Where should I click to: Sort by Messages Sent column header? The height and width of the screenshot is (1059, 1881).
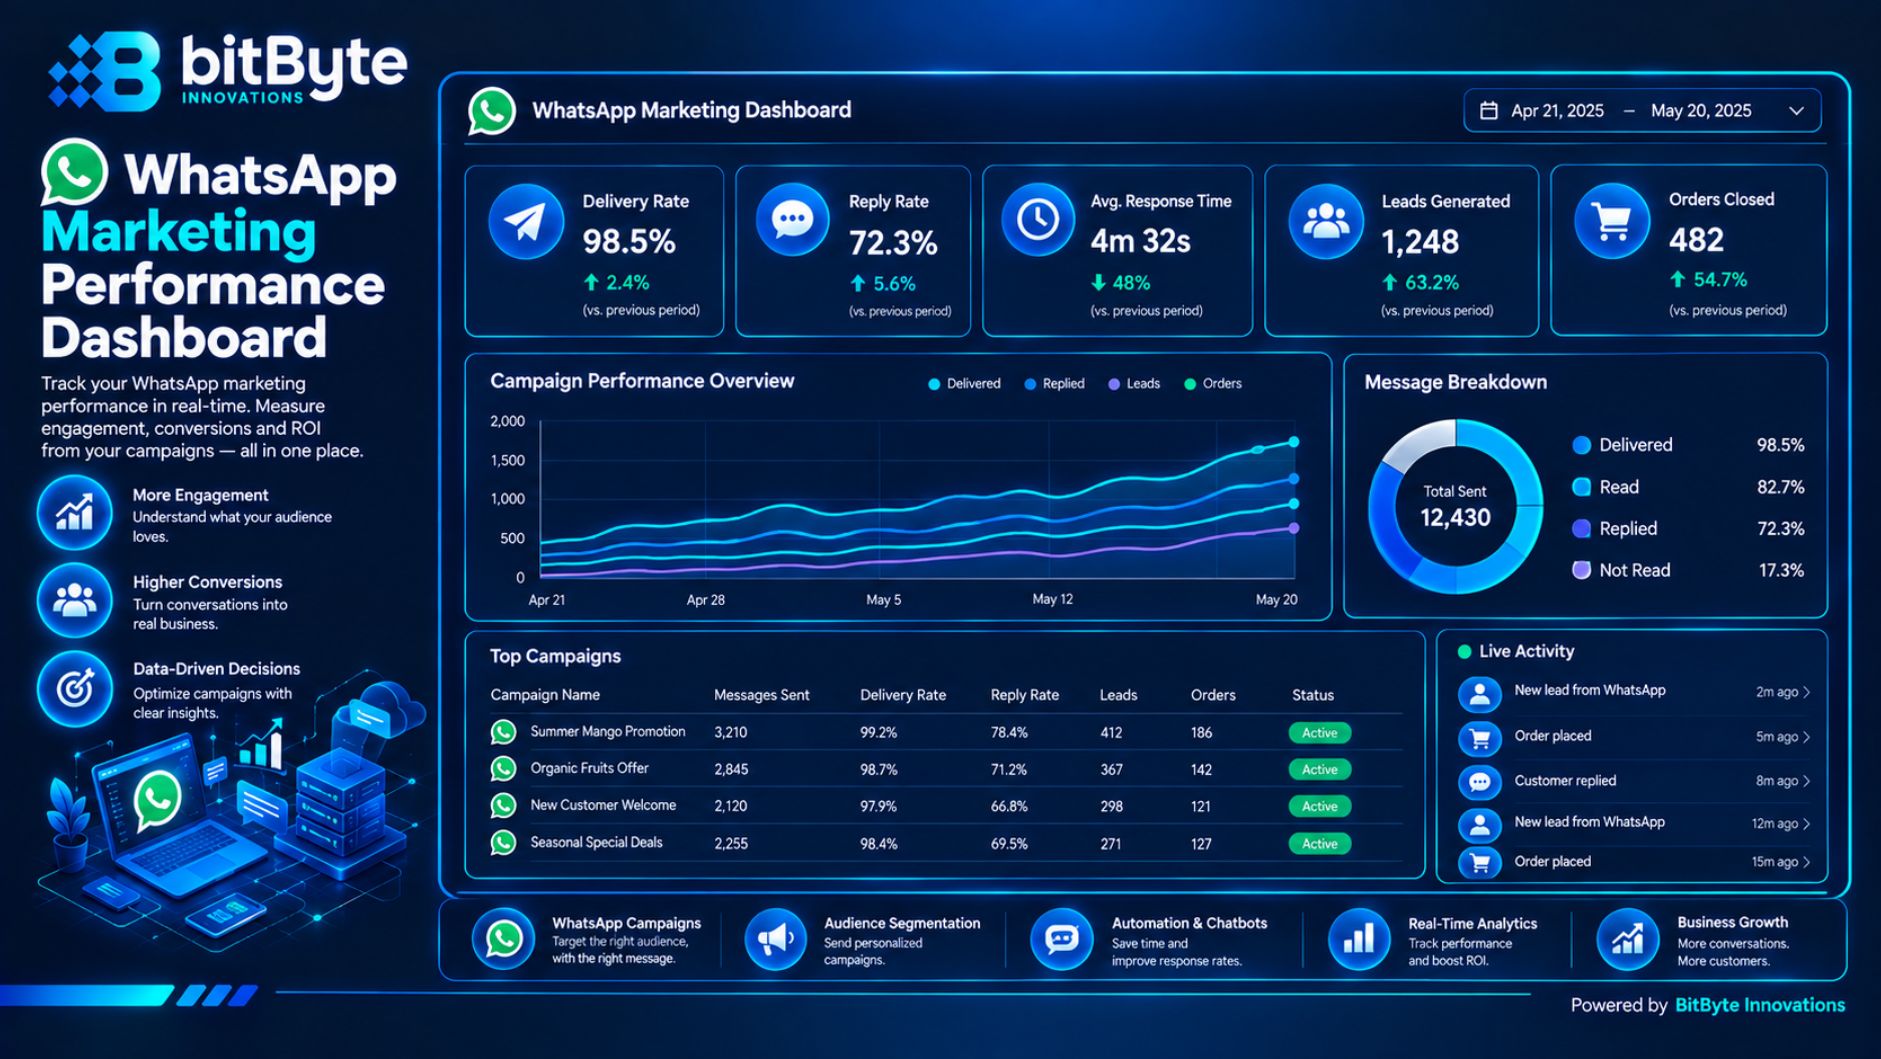tap(761, 695)
